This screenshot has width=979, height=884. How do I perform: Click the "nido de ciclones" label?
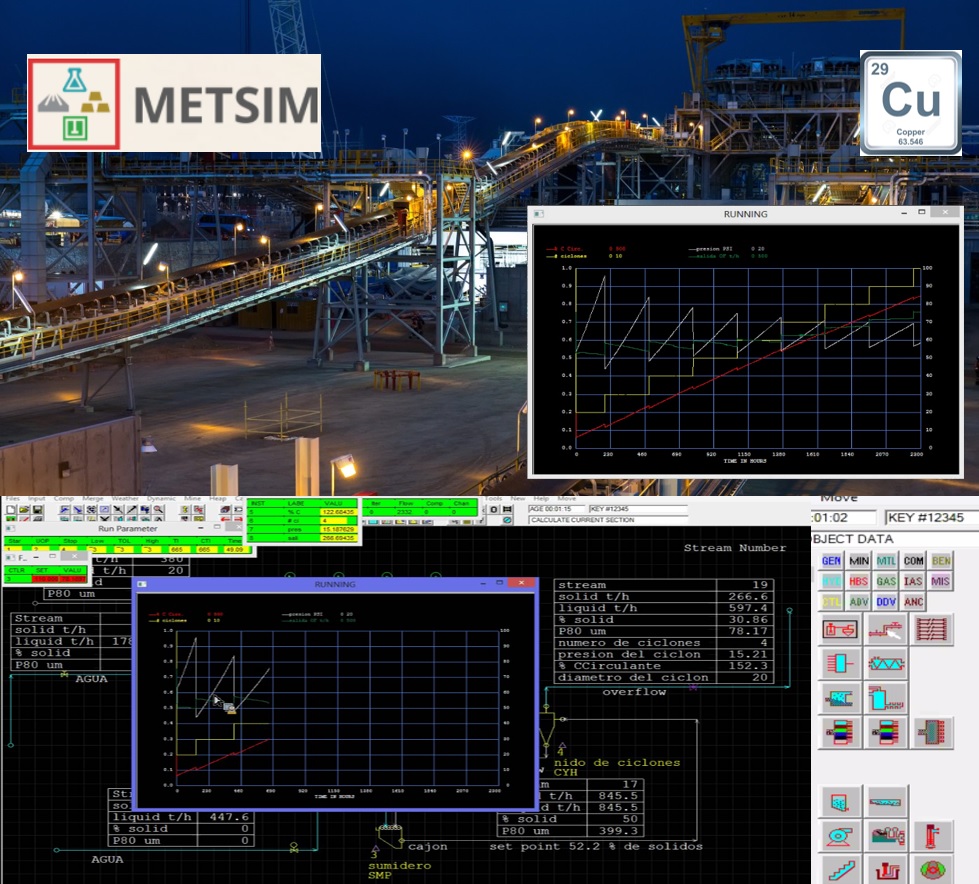(x=616, y=762)
